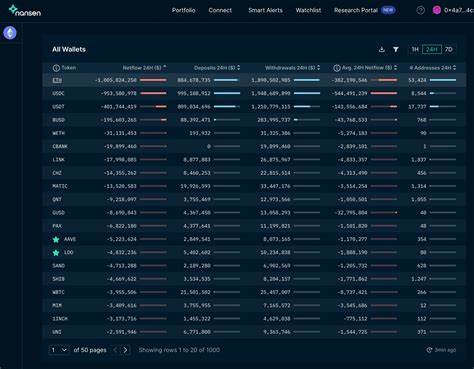Select the MIM token row
Image resolution: width=474 pixels, height=369 pixels.
pos(254,305)
